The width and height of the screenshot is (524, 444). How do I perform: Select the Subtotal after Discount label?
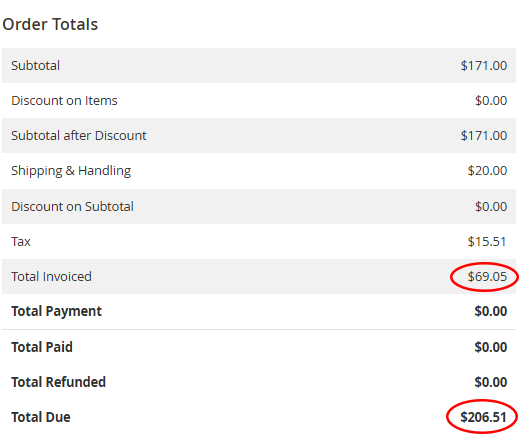tap(79, 136)
